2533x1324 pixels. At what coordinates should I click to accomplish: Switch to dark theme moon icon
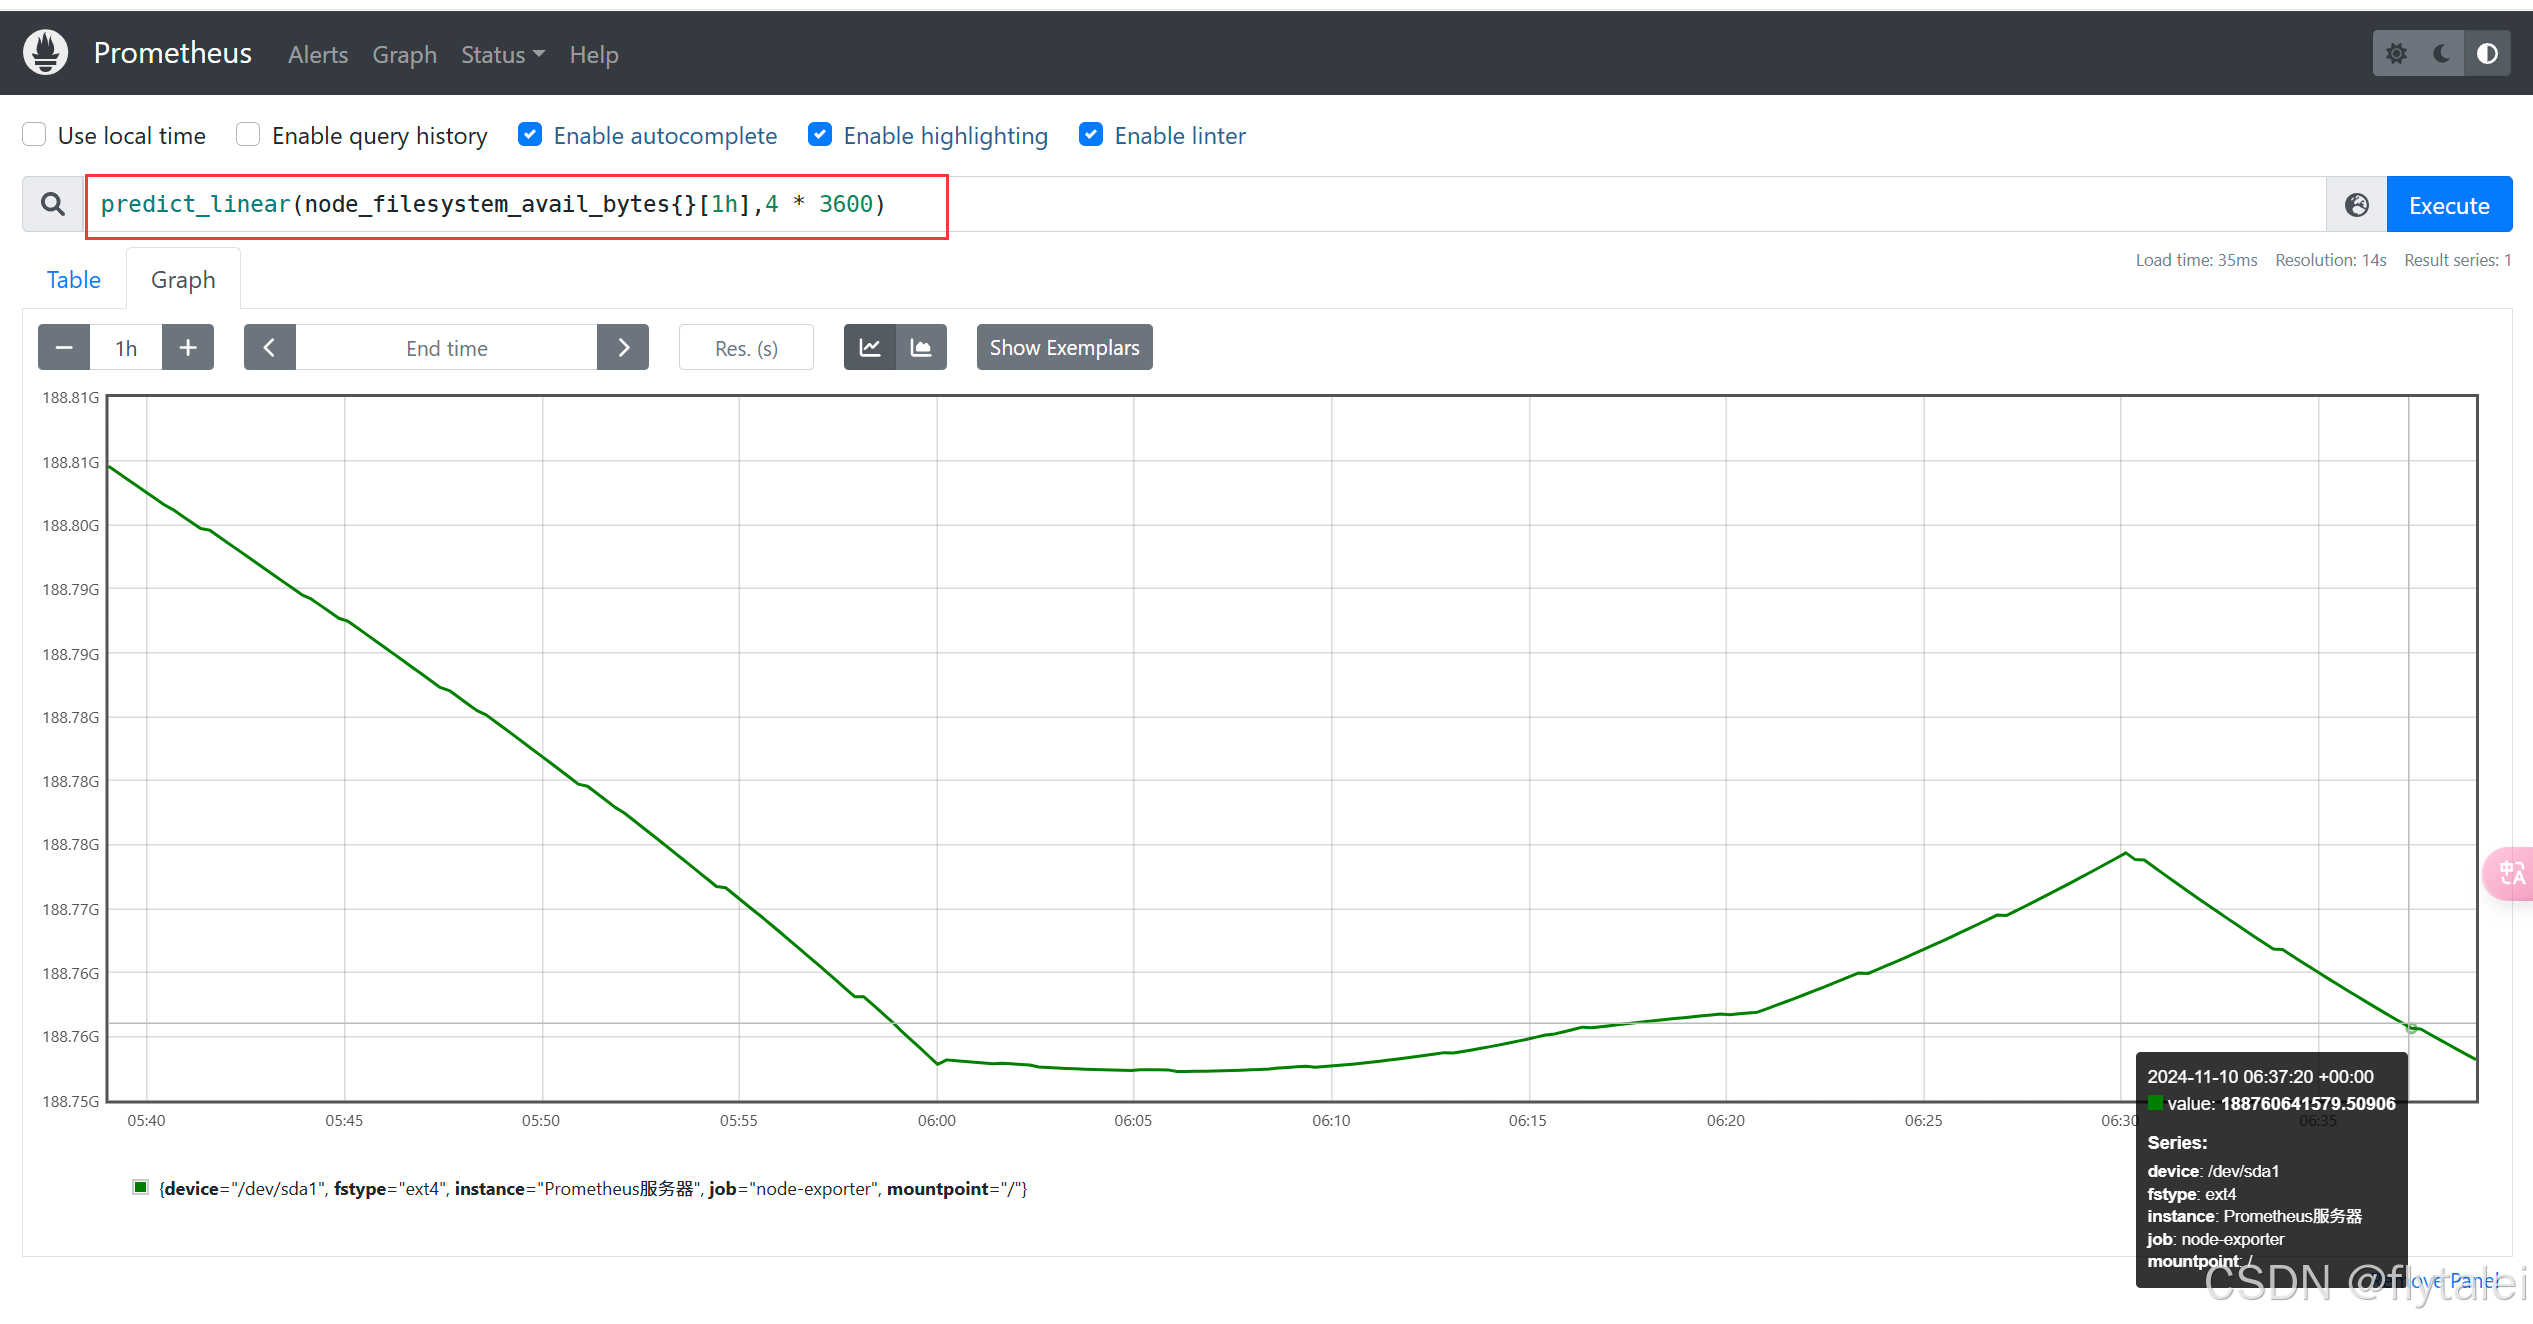point(2441,54)
